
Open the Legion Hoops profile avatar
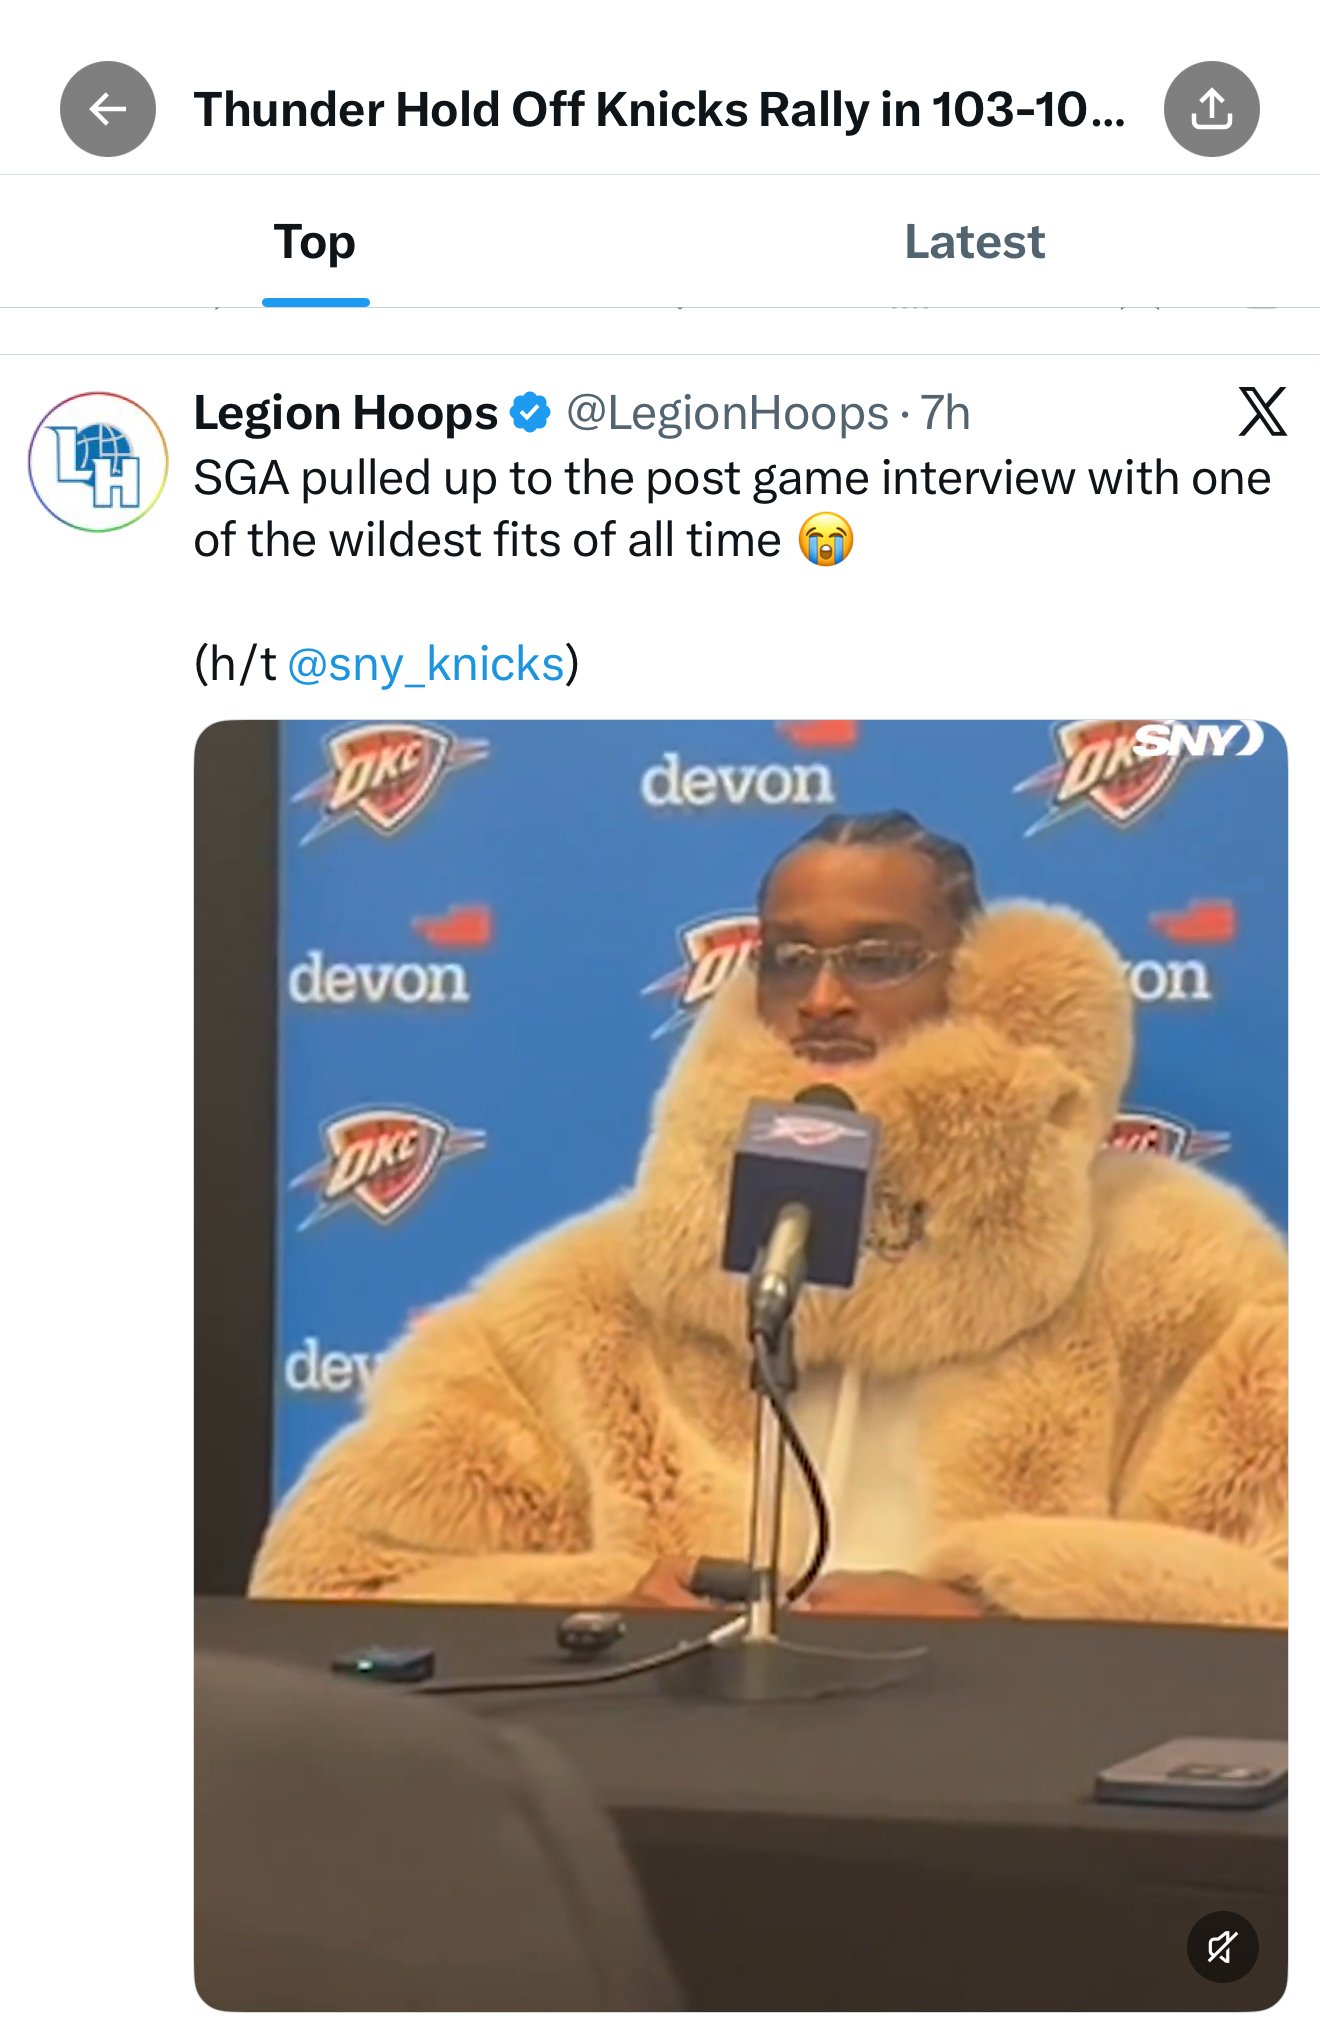98,462
